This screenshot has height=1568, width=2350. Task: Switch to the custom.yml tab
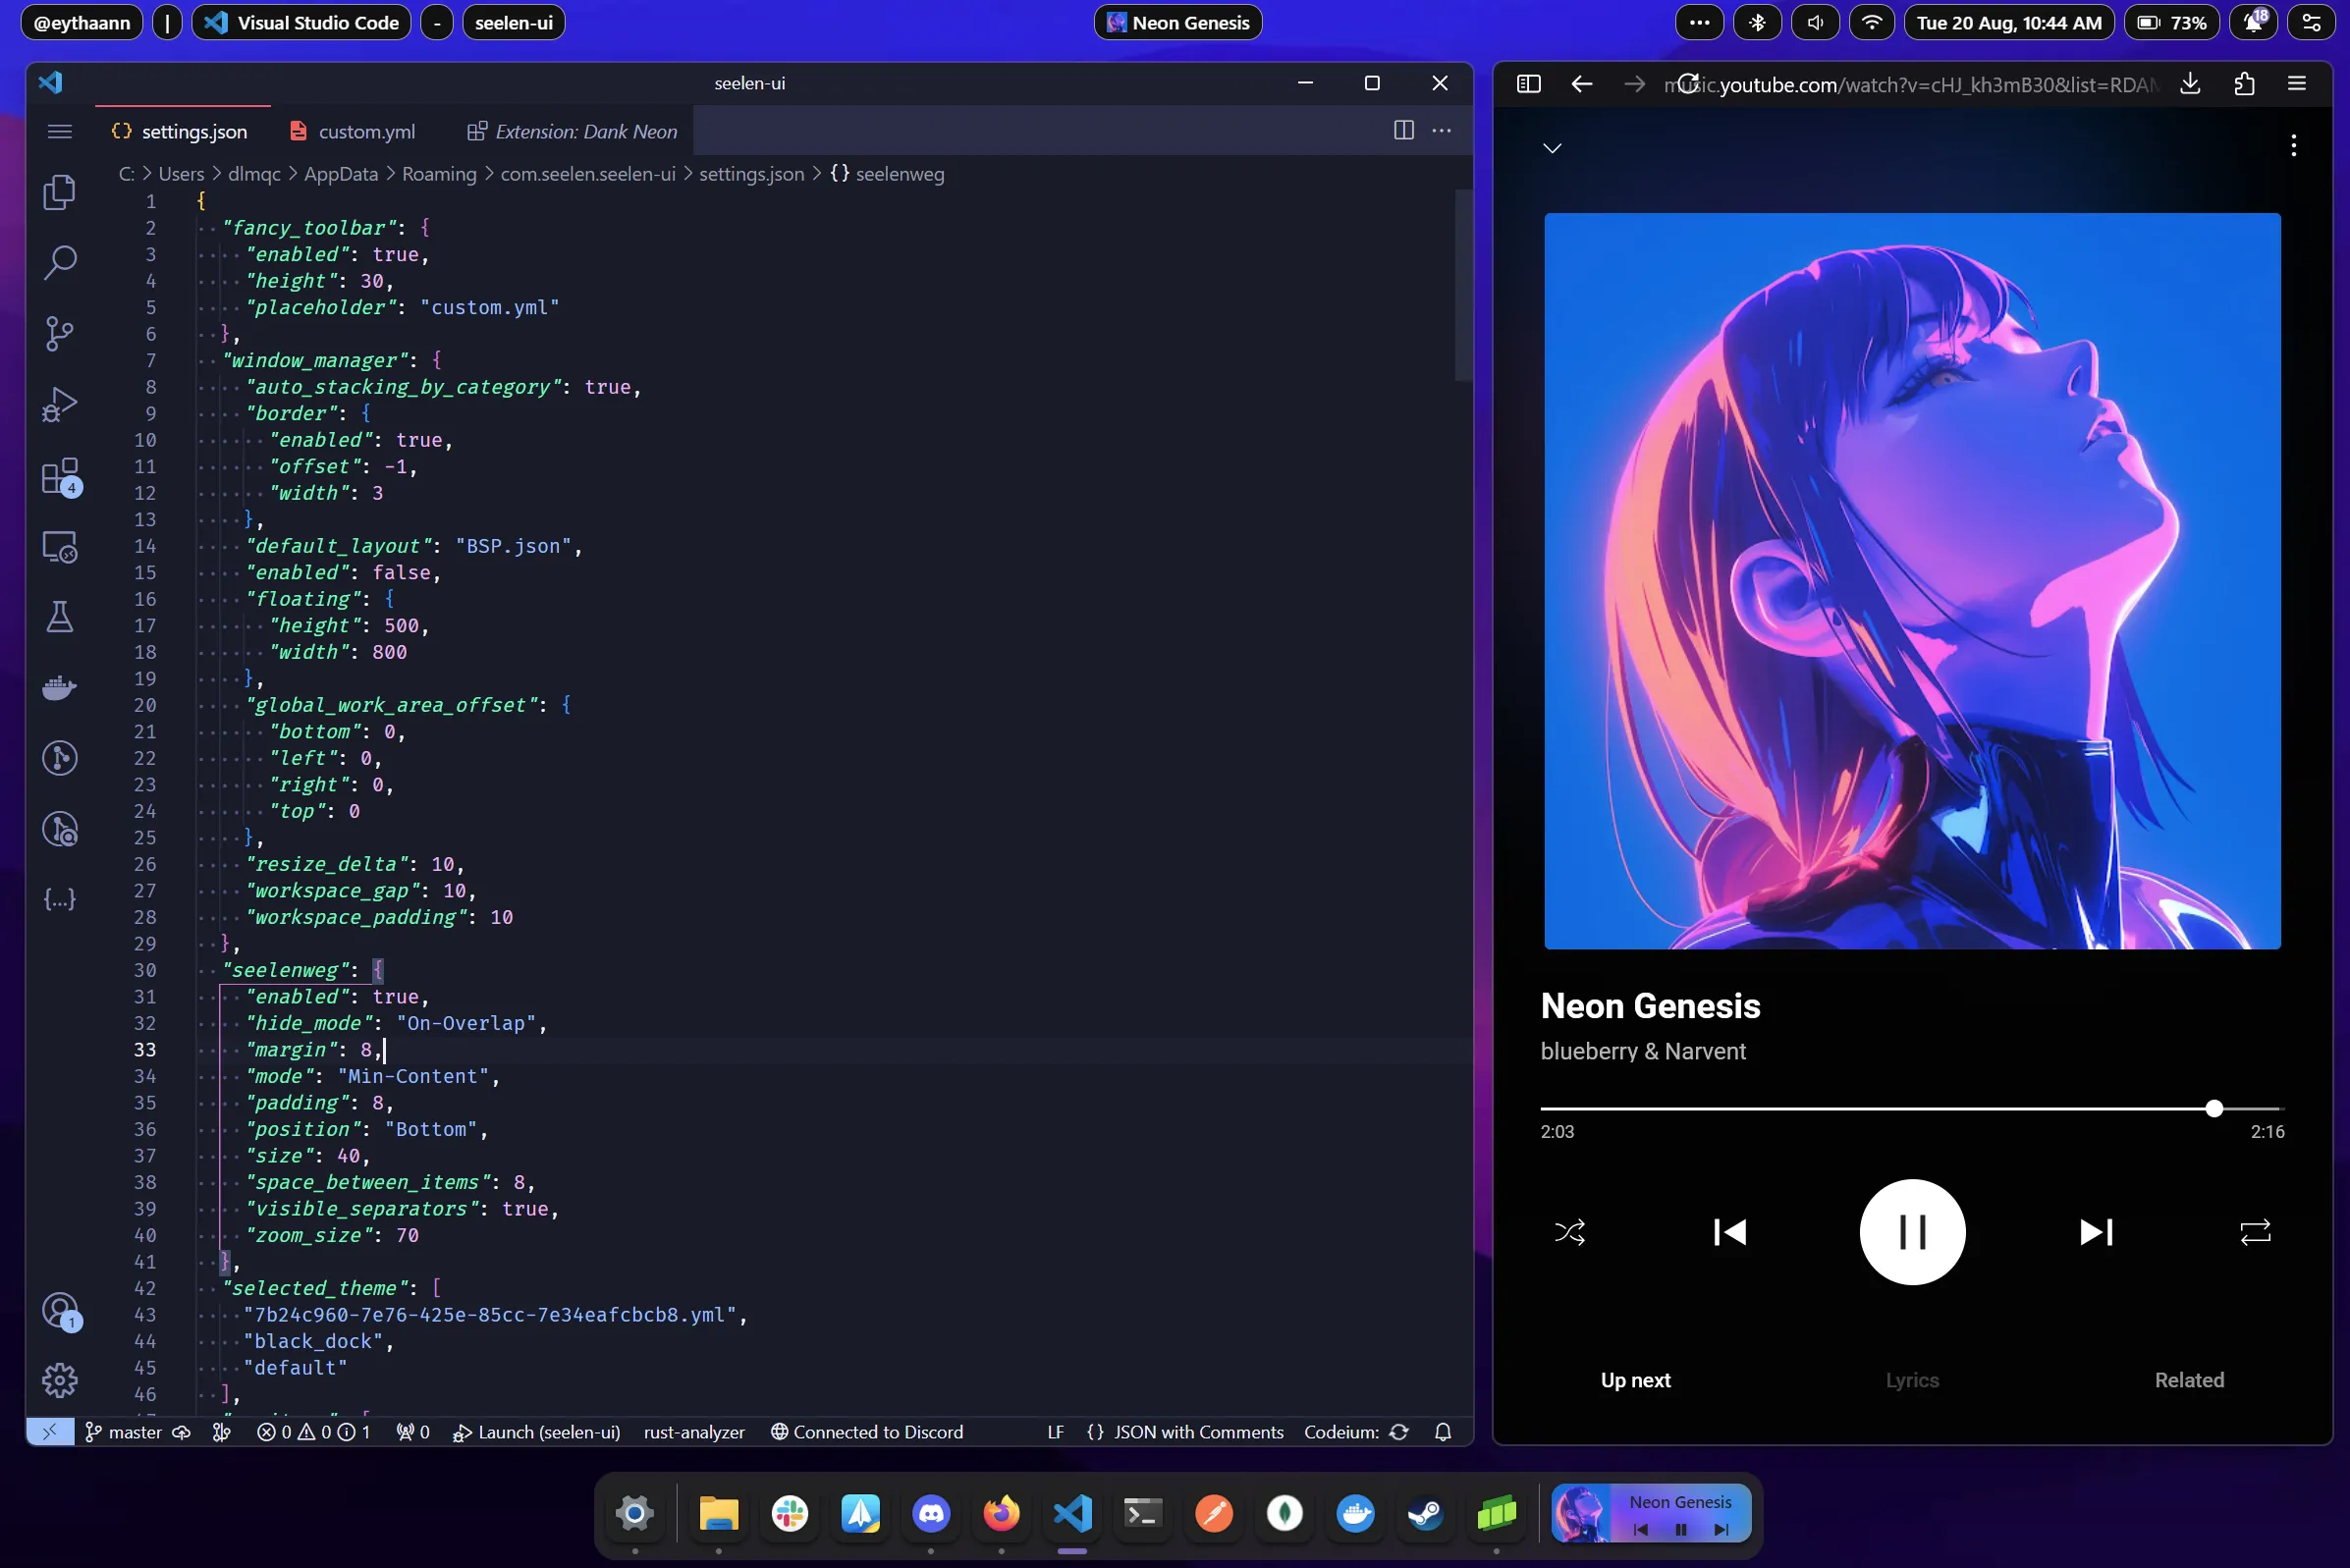coord(365,132)
